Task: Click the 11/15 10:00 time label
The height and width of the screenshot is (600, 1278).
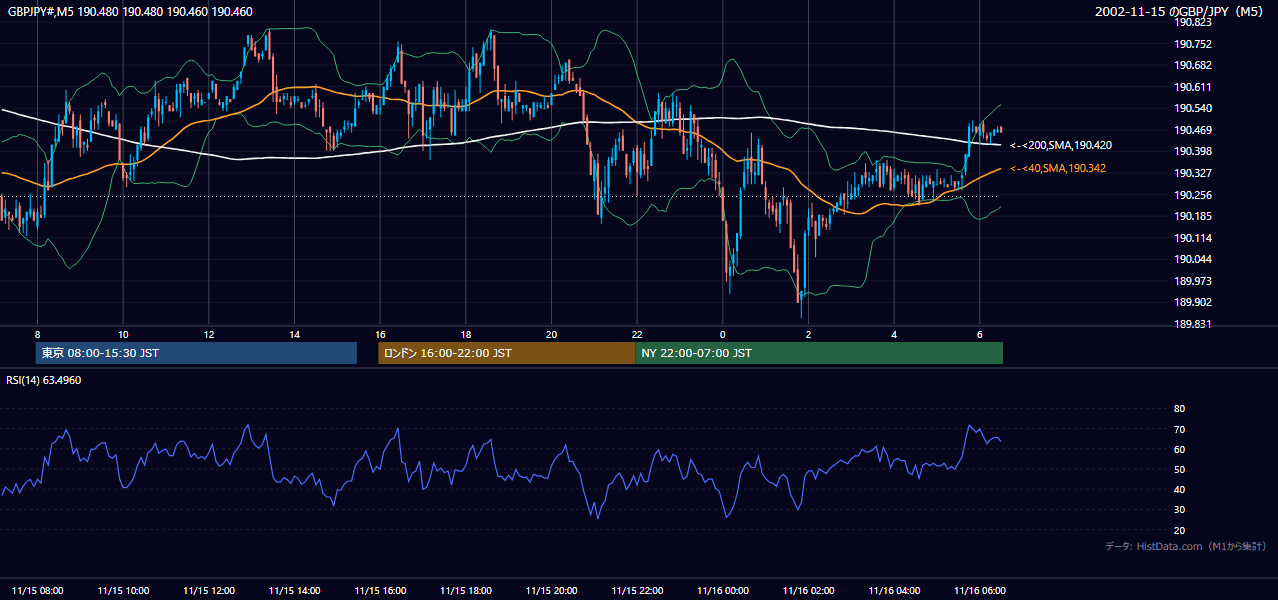Action: pos(124,590)
